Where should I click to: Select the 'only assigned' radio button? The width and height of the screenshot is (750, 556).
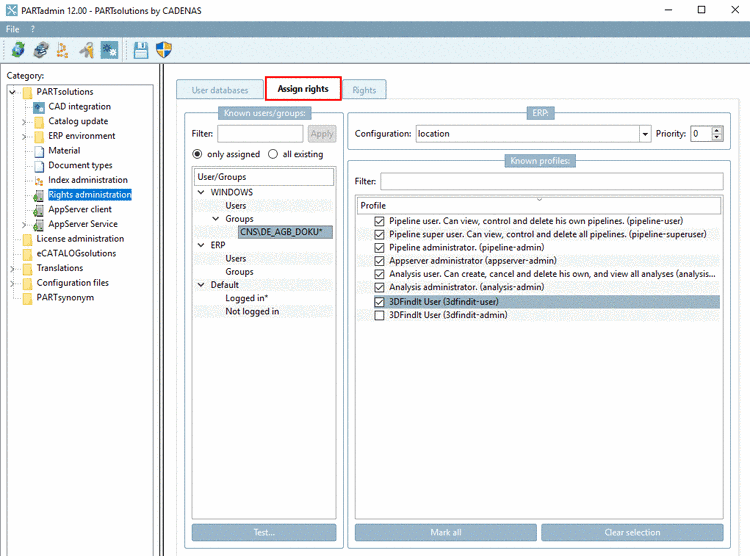click(x=197, y=154)
